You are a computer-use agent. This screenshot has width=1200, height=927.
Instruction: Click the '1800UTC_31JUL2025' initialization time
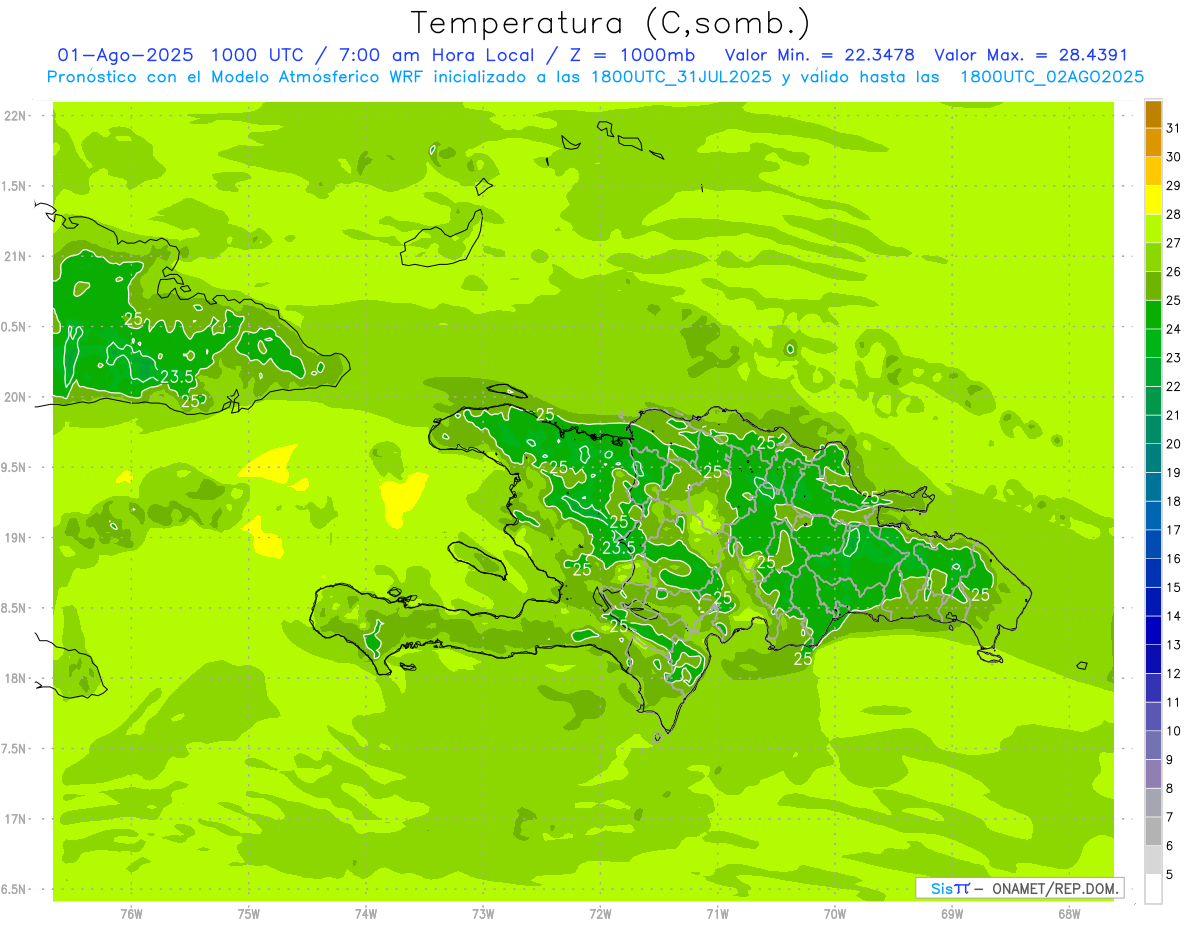click(683, 76)
